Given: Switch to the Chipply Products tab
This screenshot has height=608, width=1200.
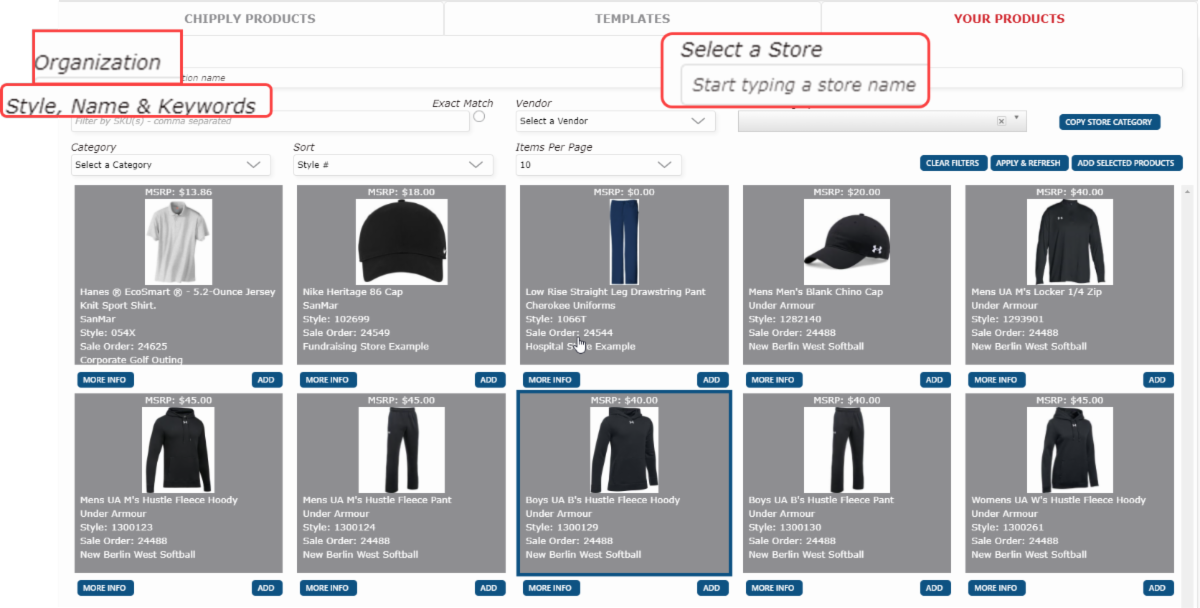Looking at the screenshot, I should point(250,18).
